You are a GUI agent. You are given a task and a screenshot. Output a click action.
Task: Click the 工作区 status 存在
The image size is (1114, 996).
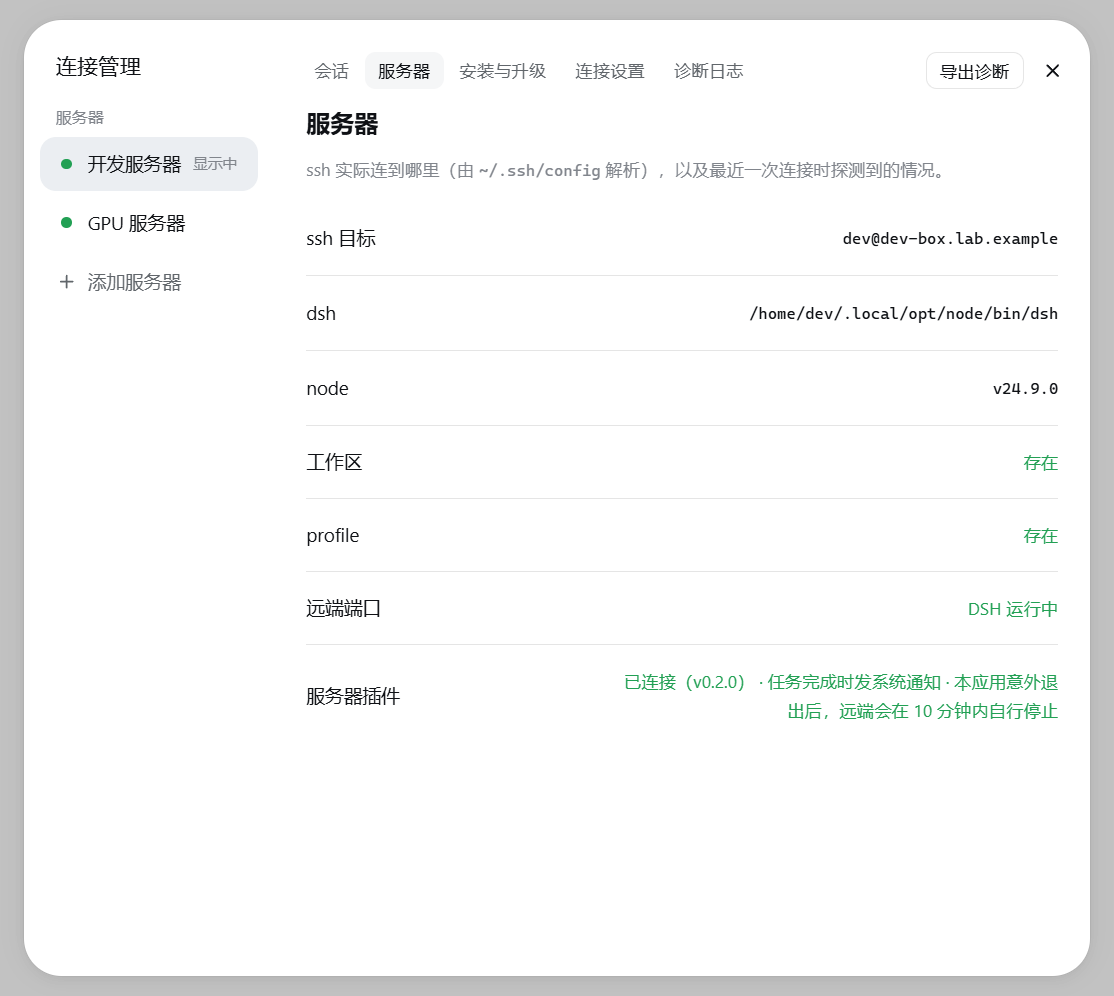click(1041, 463)
